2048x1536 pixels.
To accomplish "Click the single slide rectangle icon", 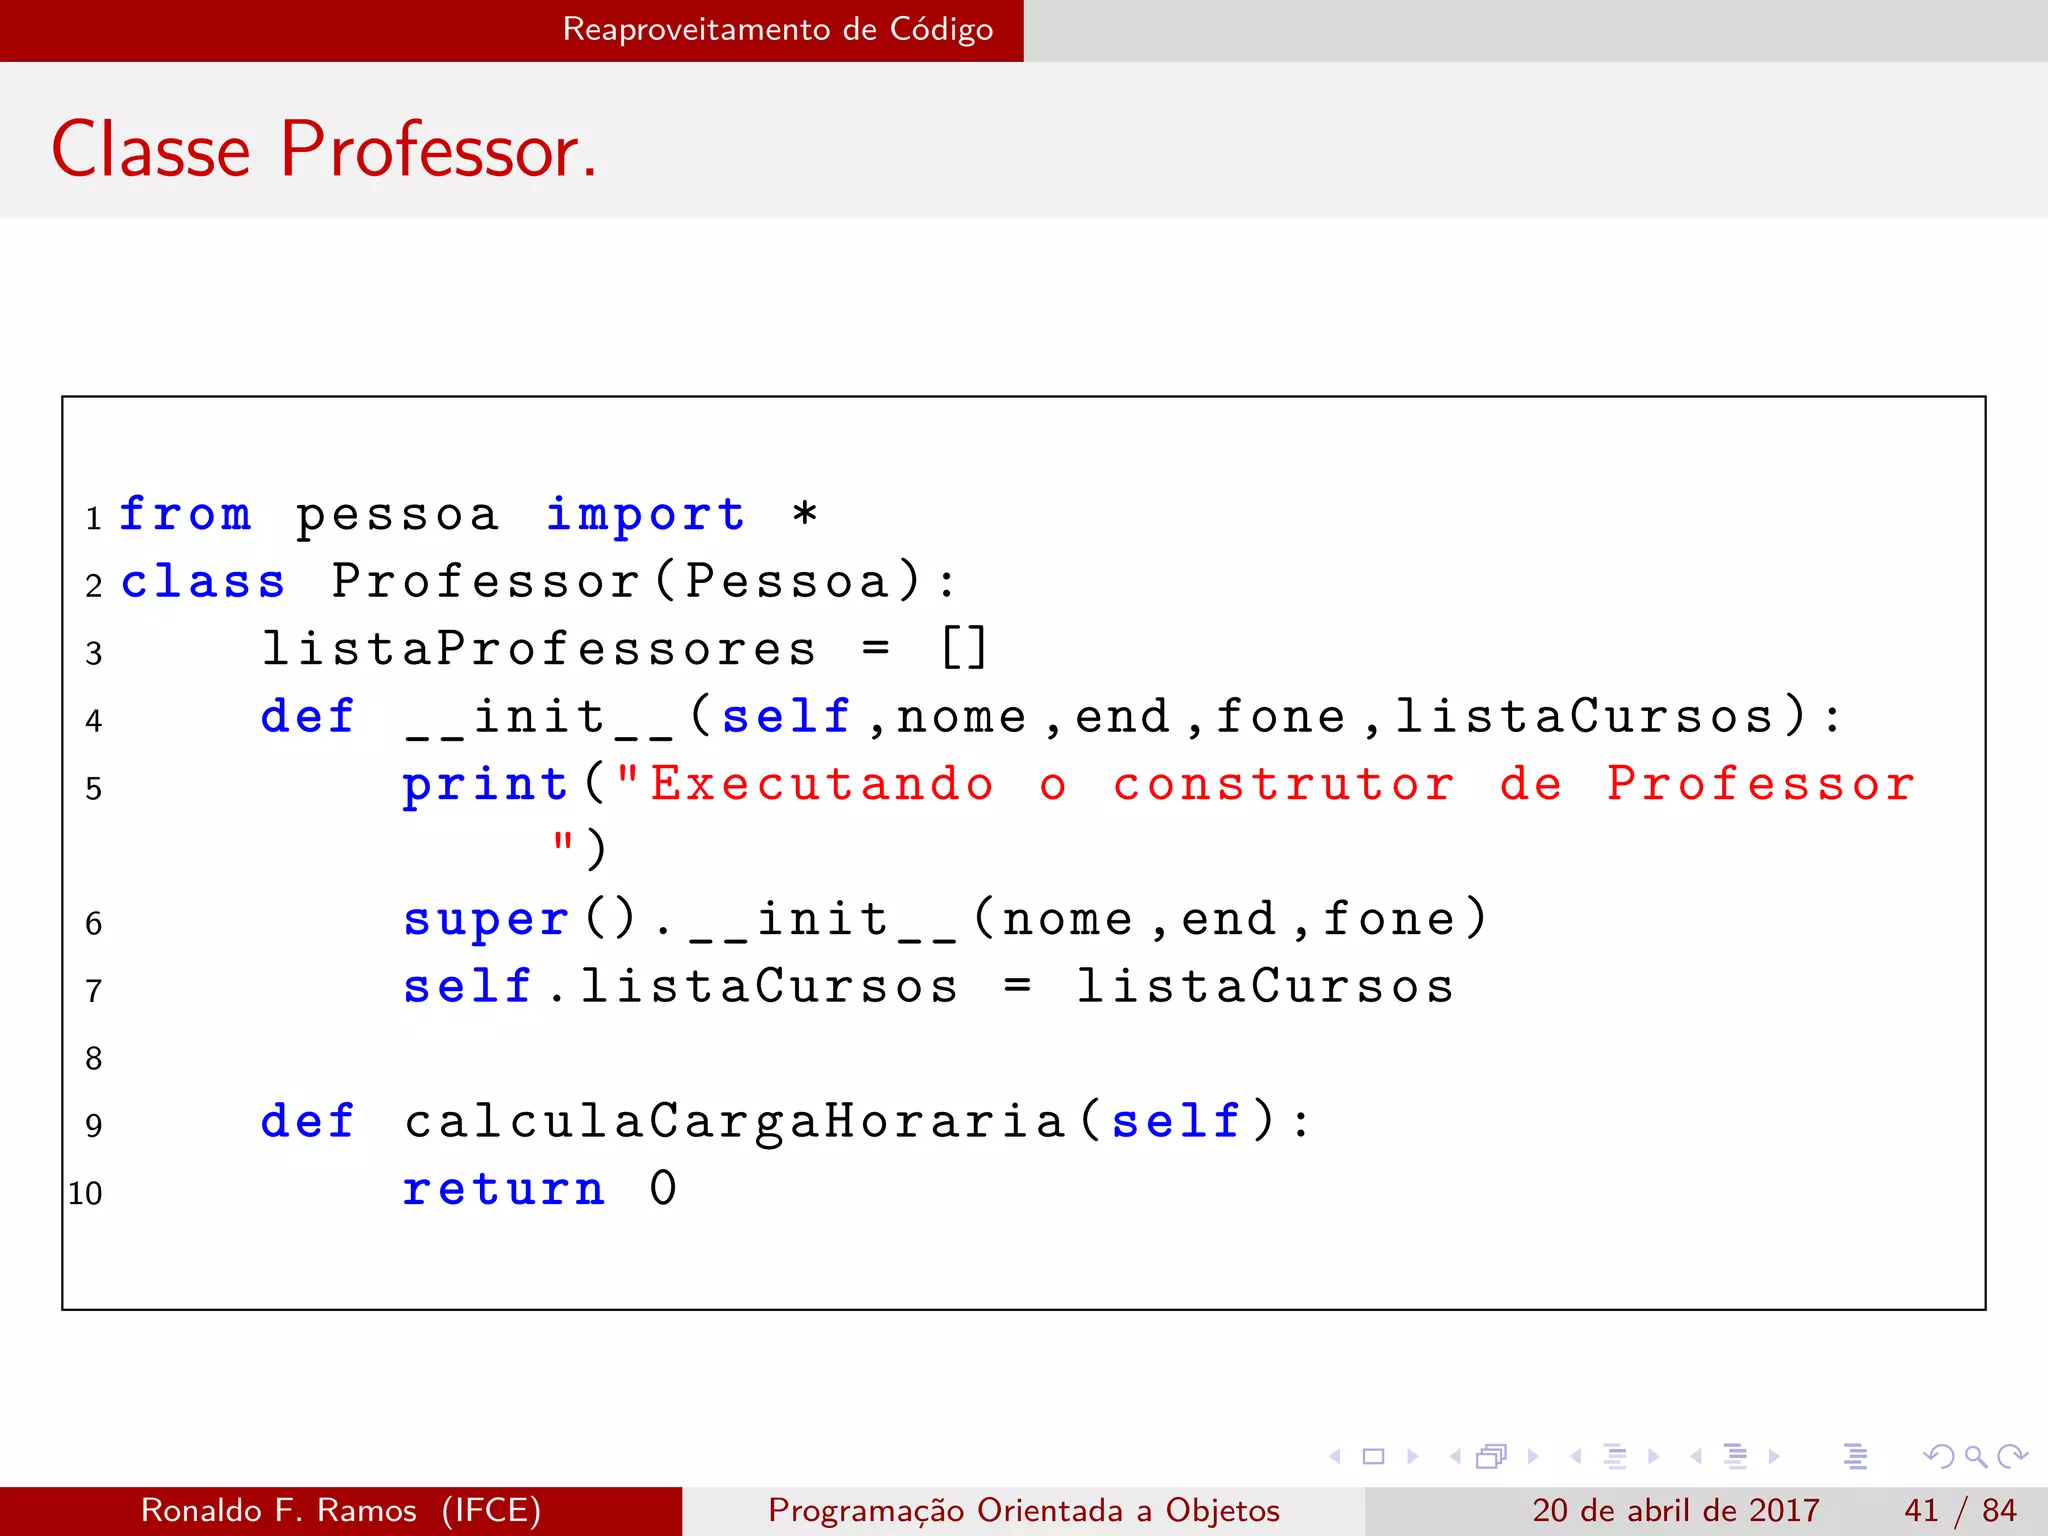I will click(x=1374, y=1456).
